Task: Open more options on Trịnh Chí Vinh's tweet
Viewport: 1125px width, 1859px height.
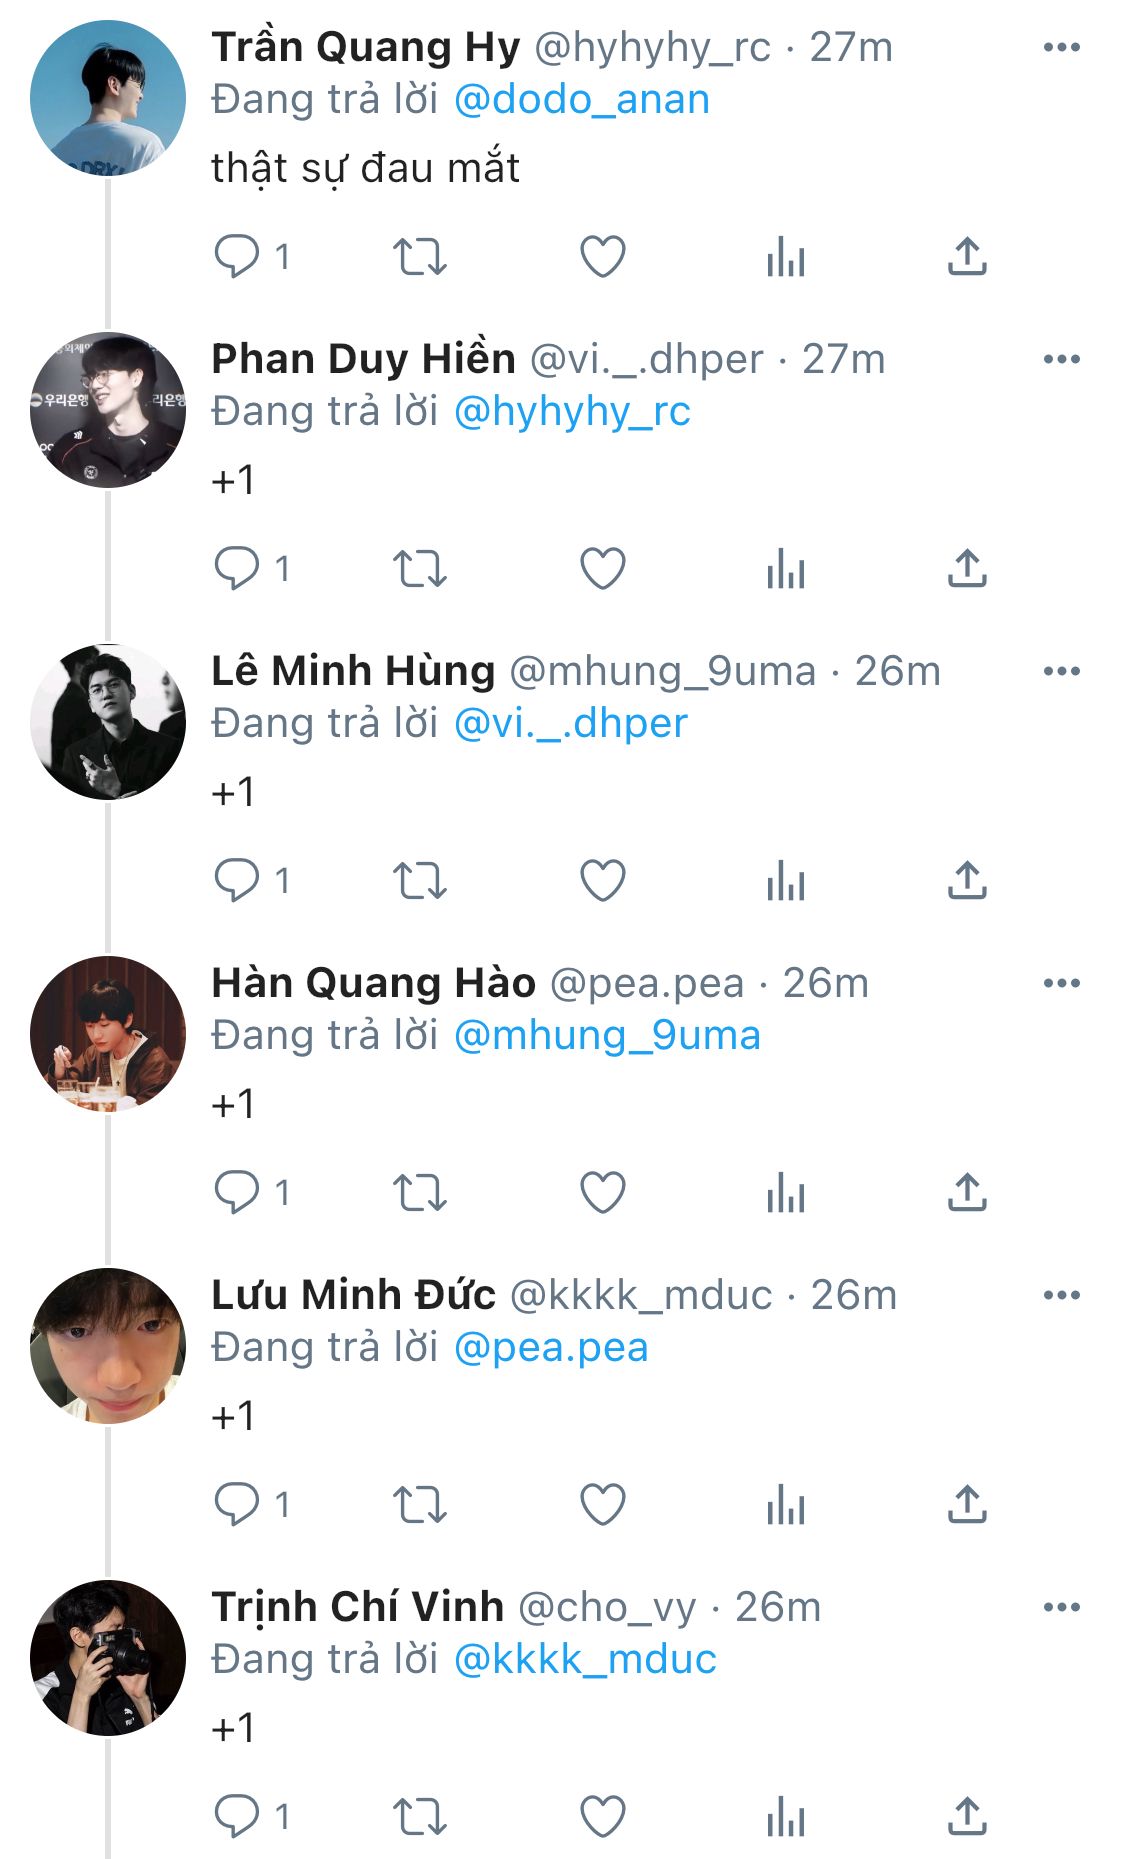Action: pyautogui.click(x=1061, y=1607)
